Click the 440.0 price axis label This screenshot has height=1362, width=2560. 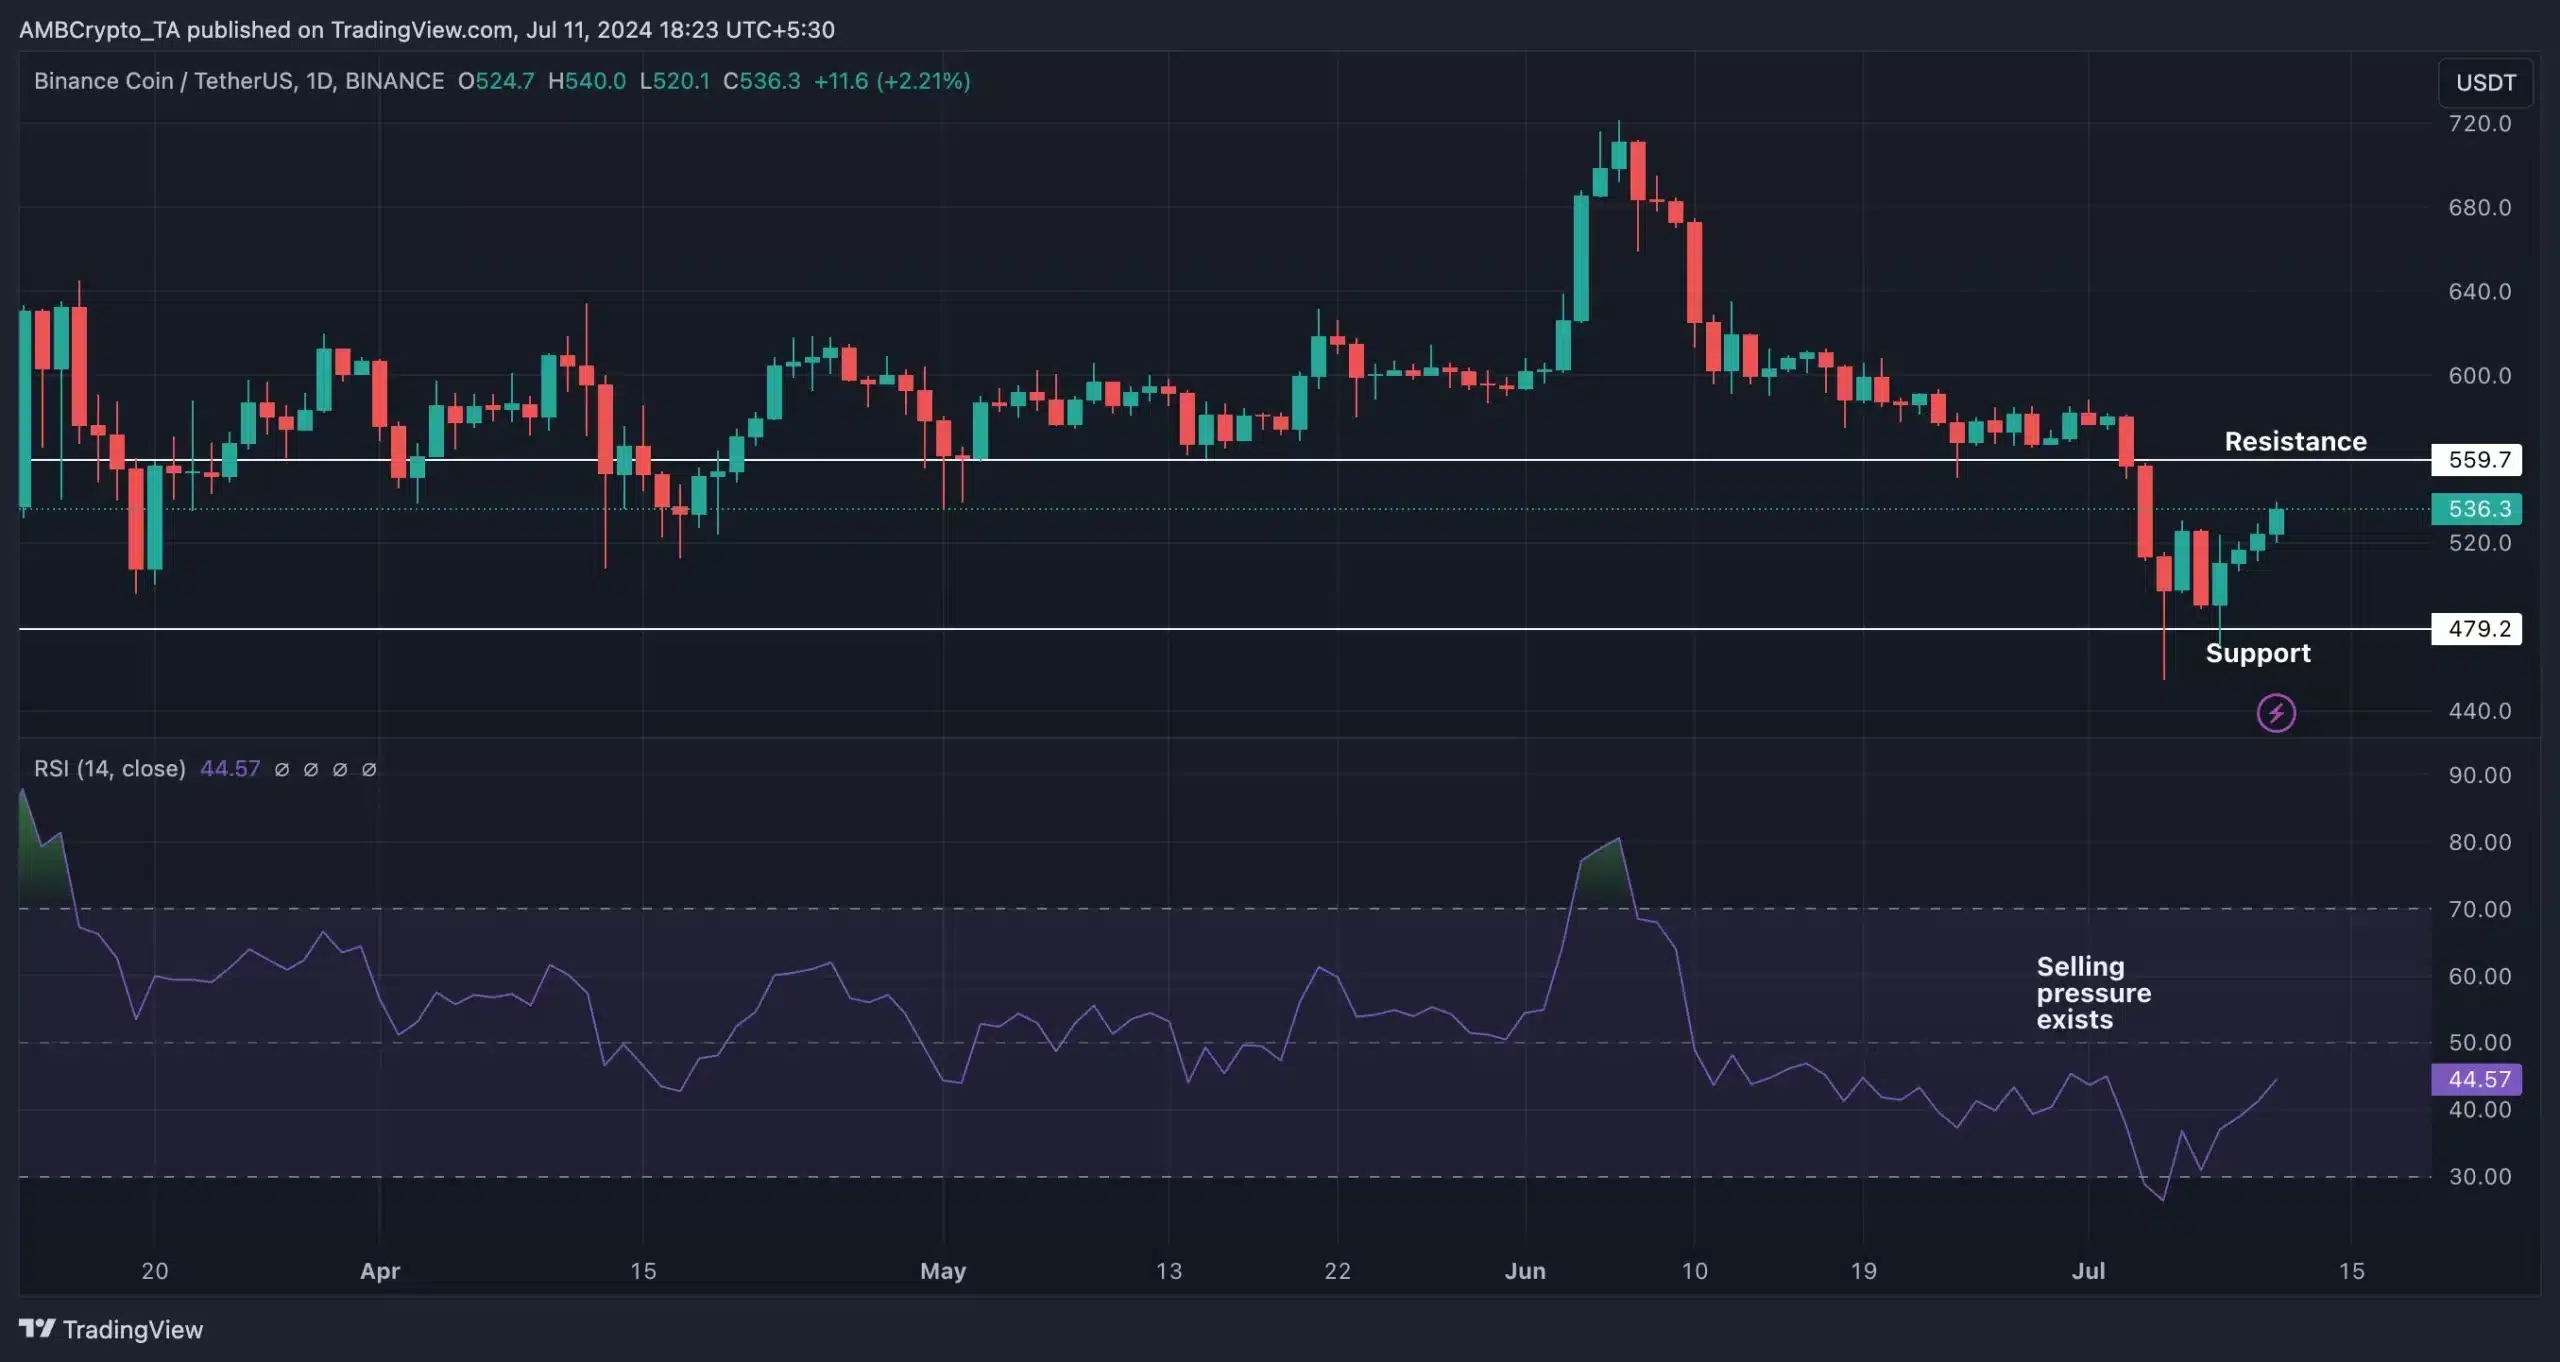(2479, 711)
